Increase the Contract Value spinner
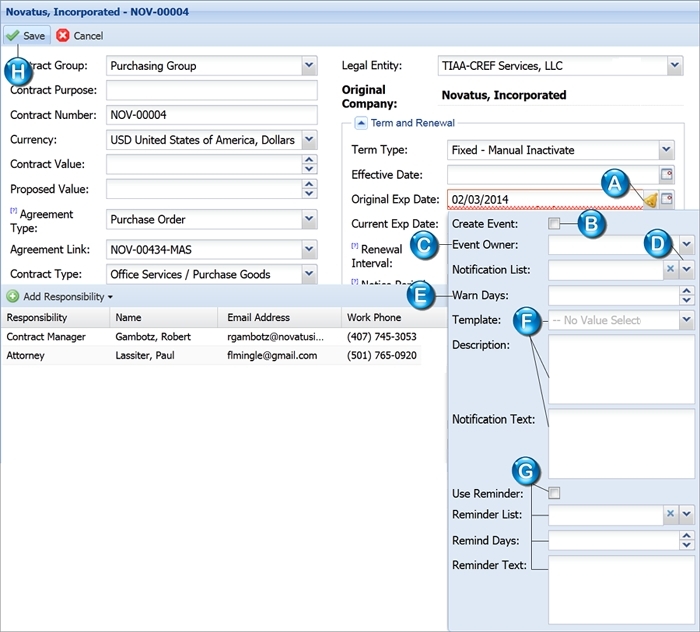 pos(309,159)
